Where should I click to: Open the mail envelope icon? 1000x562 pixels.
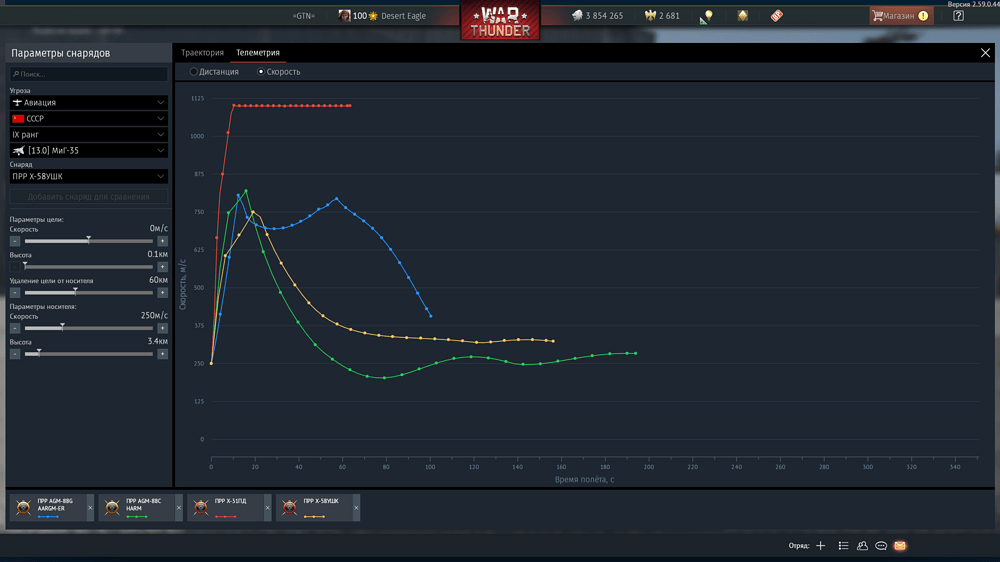[900, 545]
